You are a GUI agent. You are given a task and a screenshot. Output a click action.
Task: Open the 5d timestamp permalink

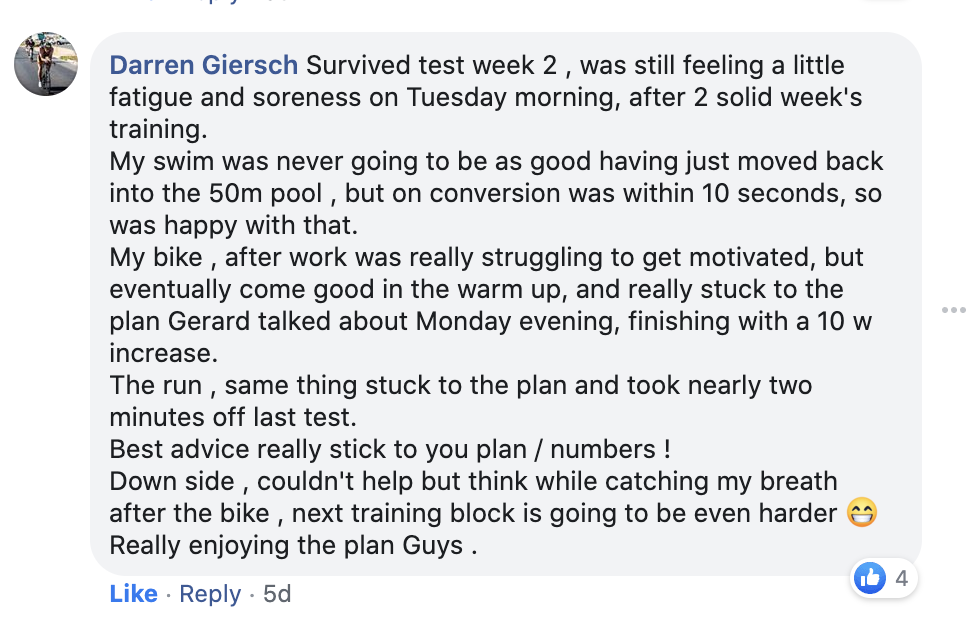(276, 593)
